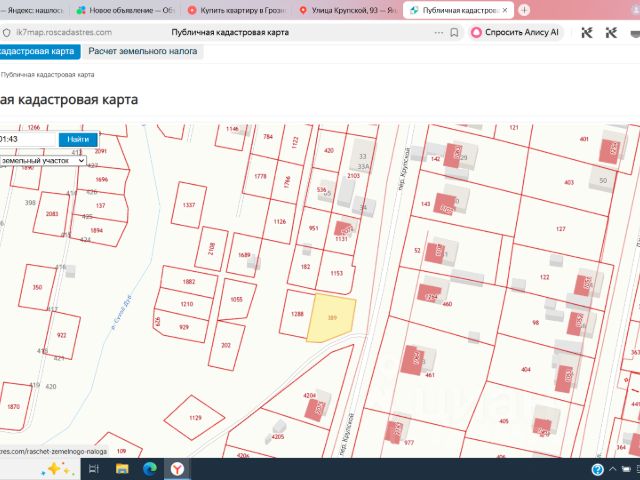The width and height of the screenshot is (640, 480).
Task: Select parcel 1870 on the map
Action: 13,407
